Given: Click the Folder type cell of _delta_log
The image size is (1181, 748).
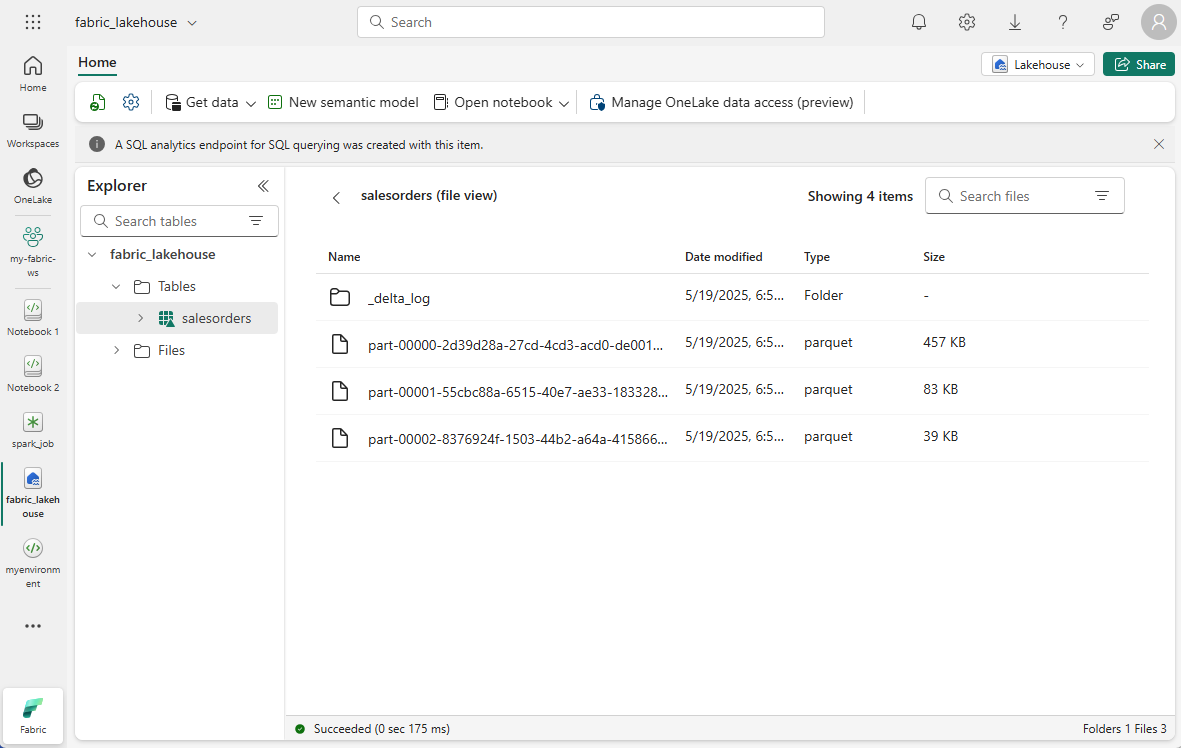Looking at the screenshot, I should click(x=823, y=295).
